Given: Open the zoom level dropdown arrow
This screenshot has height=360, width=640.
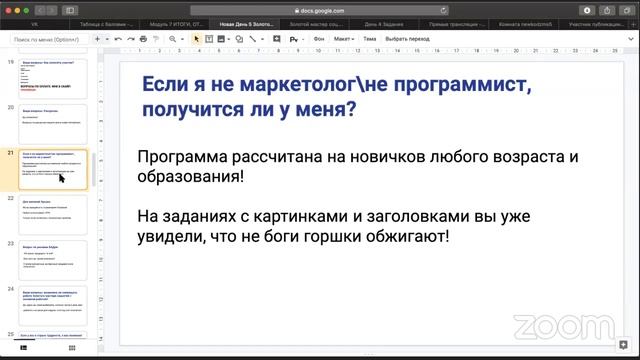Looking at the screenshot, I should pos(182,39).
